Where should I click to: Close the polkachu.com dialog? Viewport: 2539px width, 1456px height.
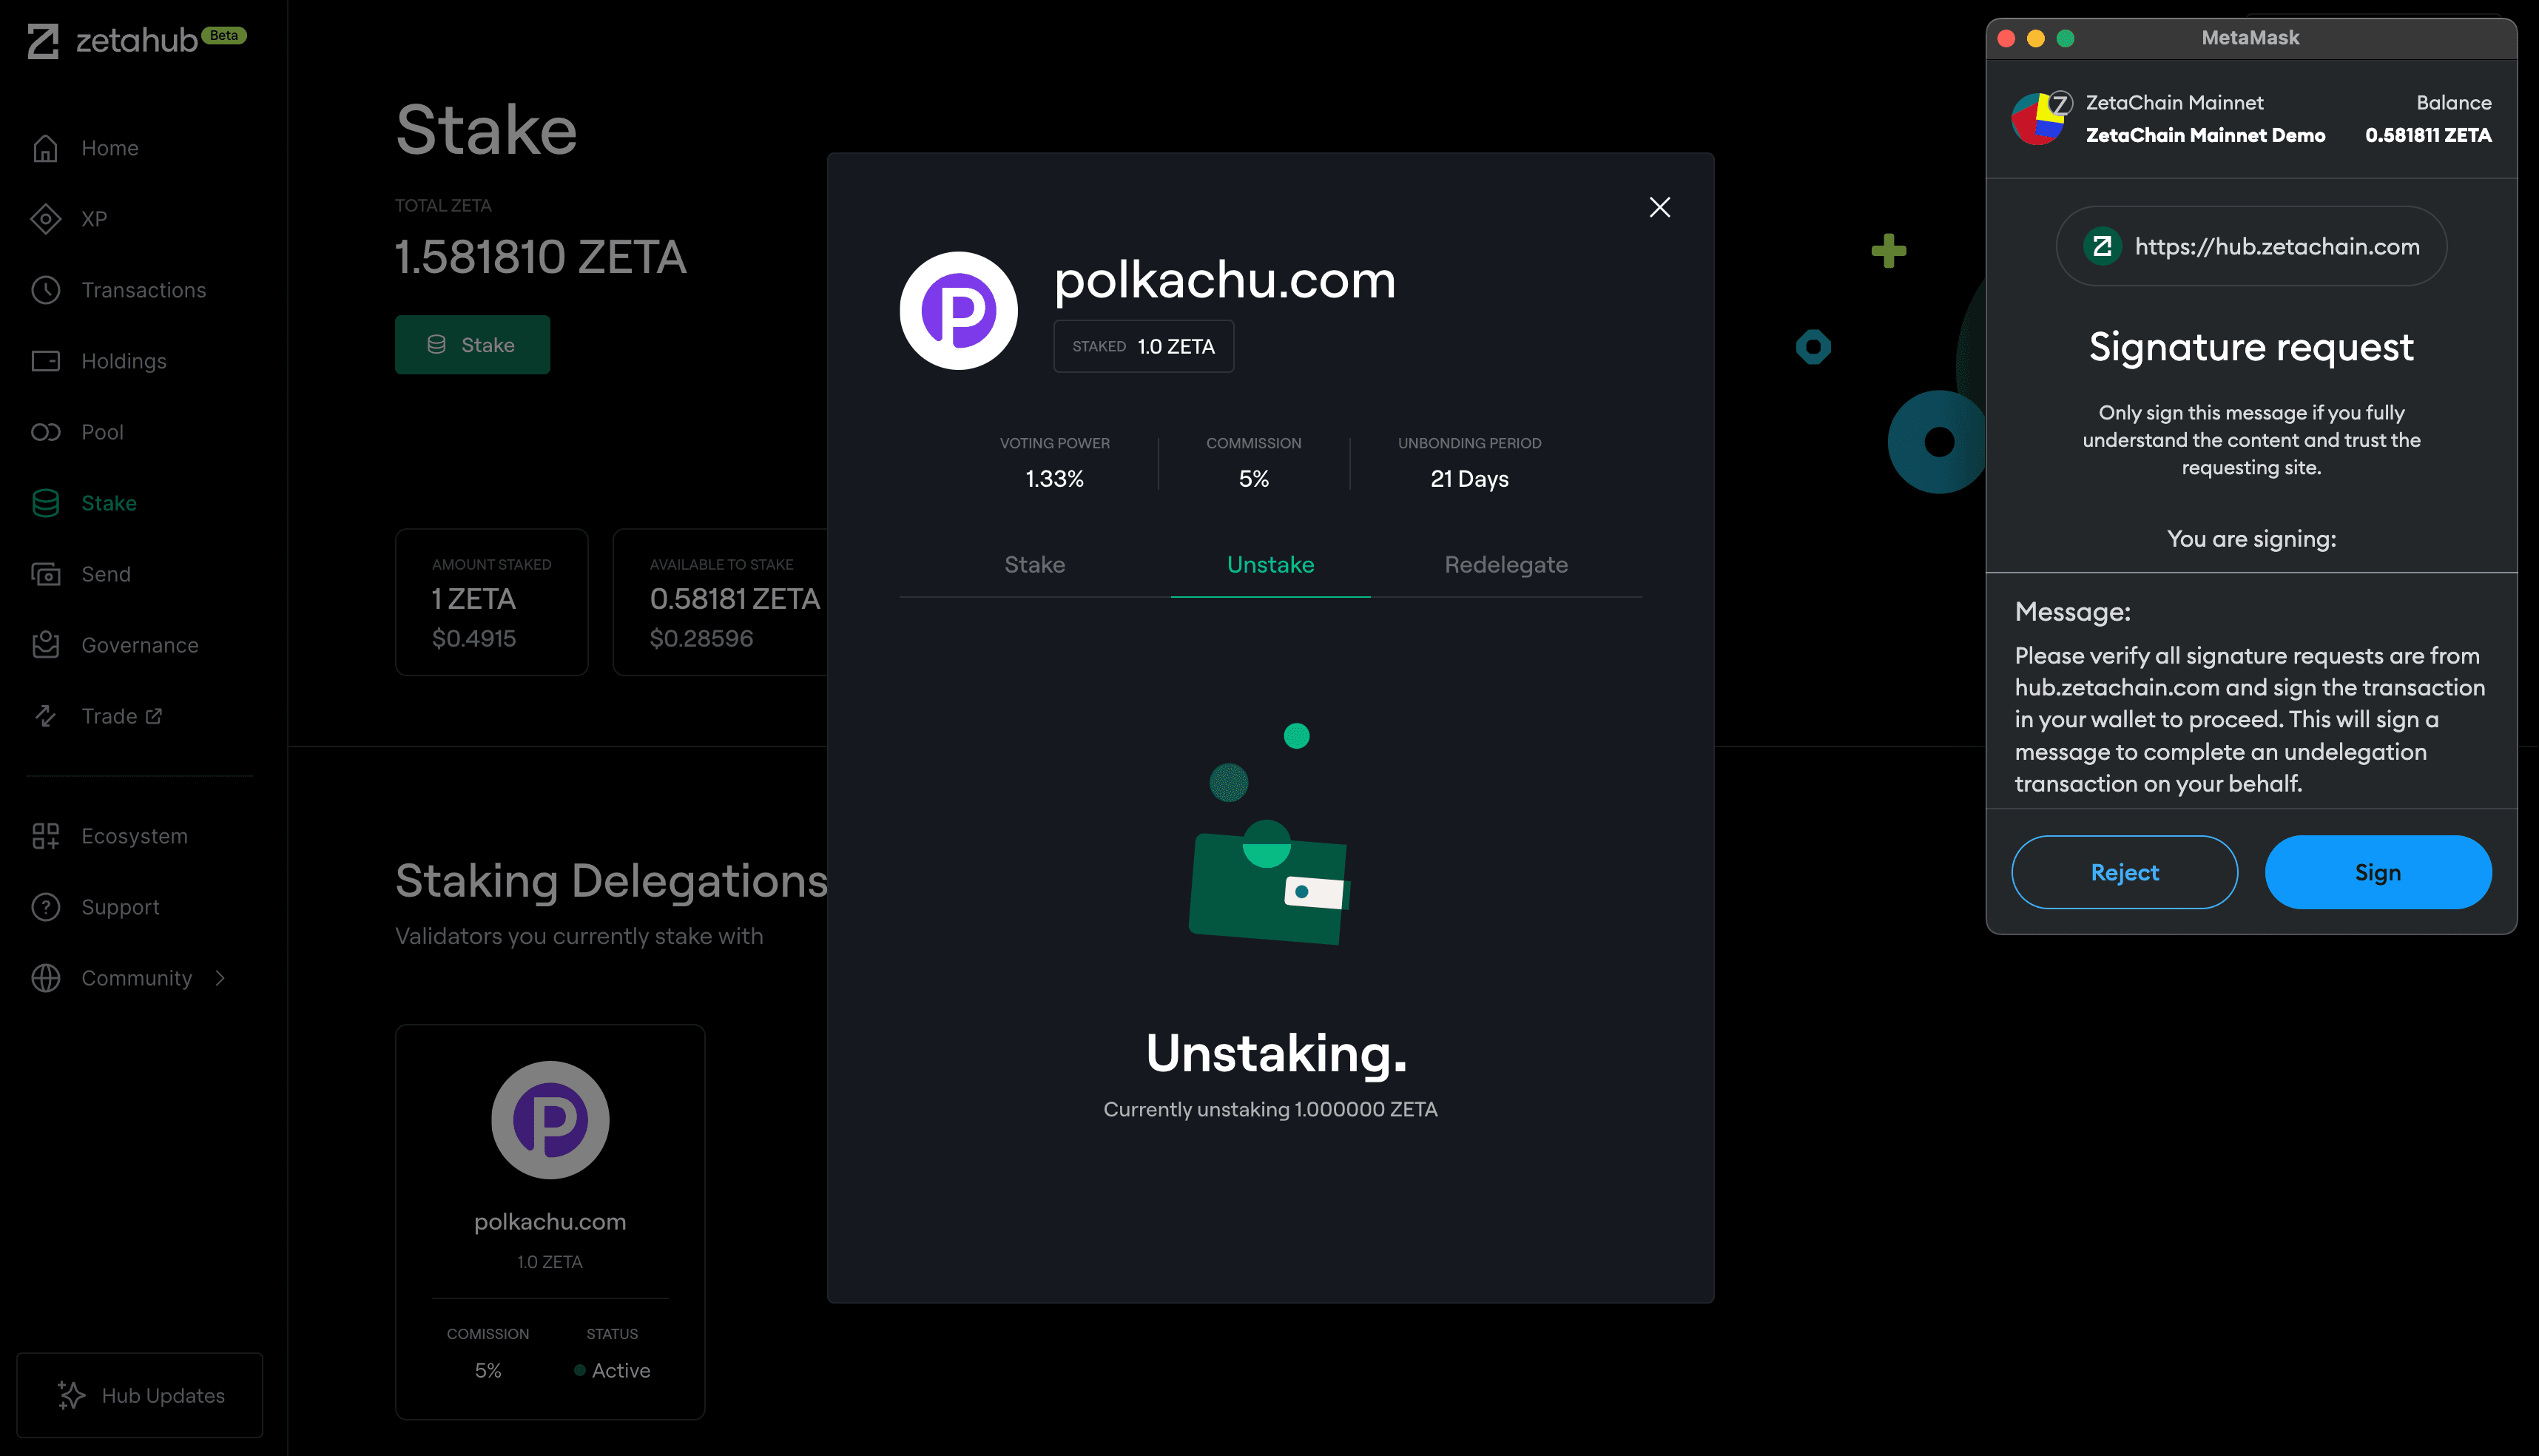[x=1659, y=207]
